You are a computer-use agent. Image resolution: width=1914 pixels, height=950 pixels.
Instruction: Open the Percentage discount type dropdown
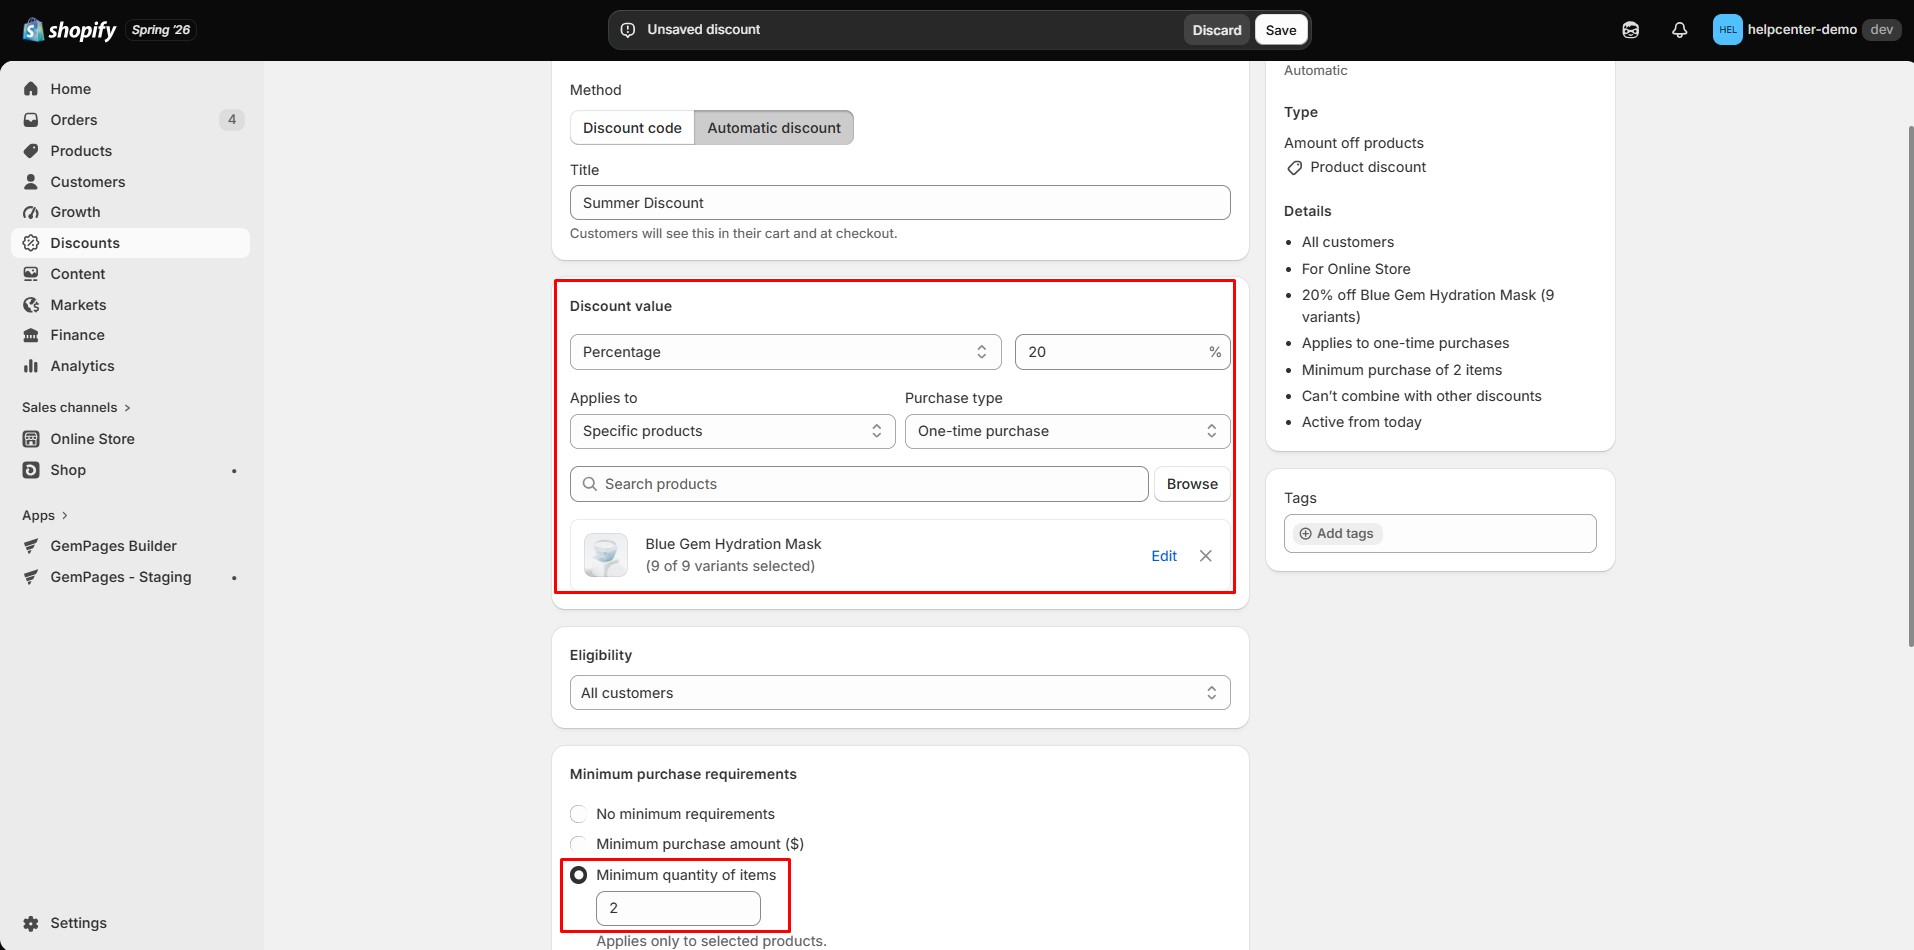pos(785,352)
